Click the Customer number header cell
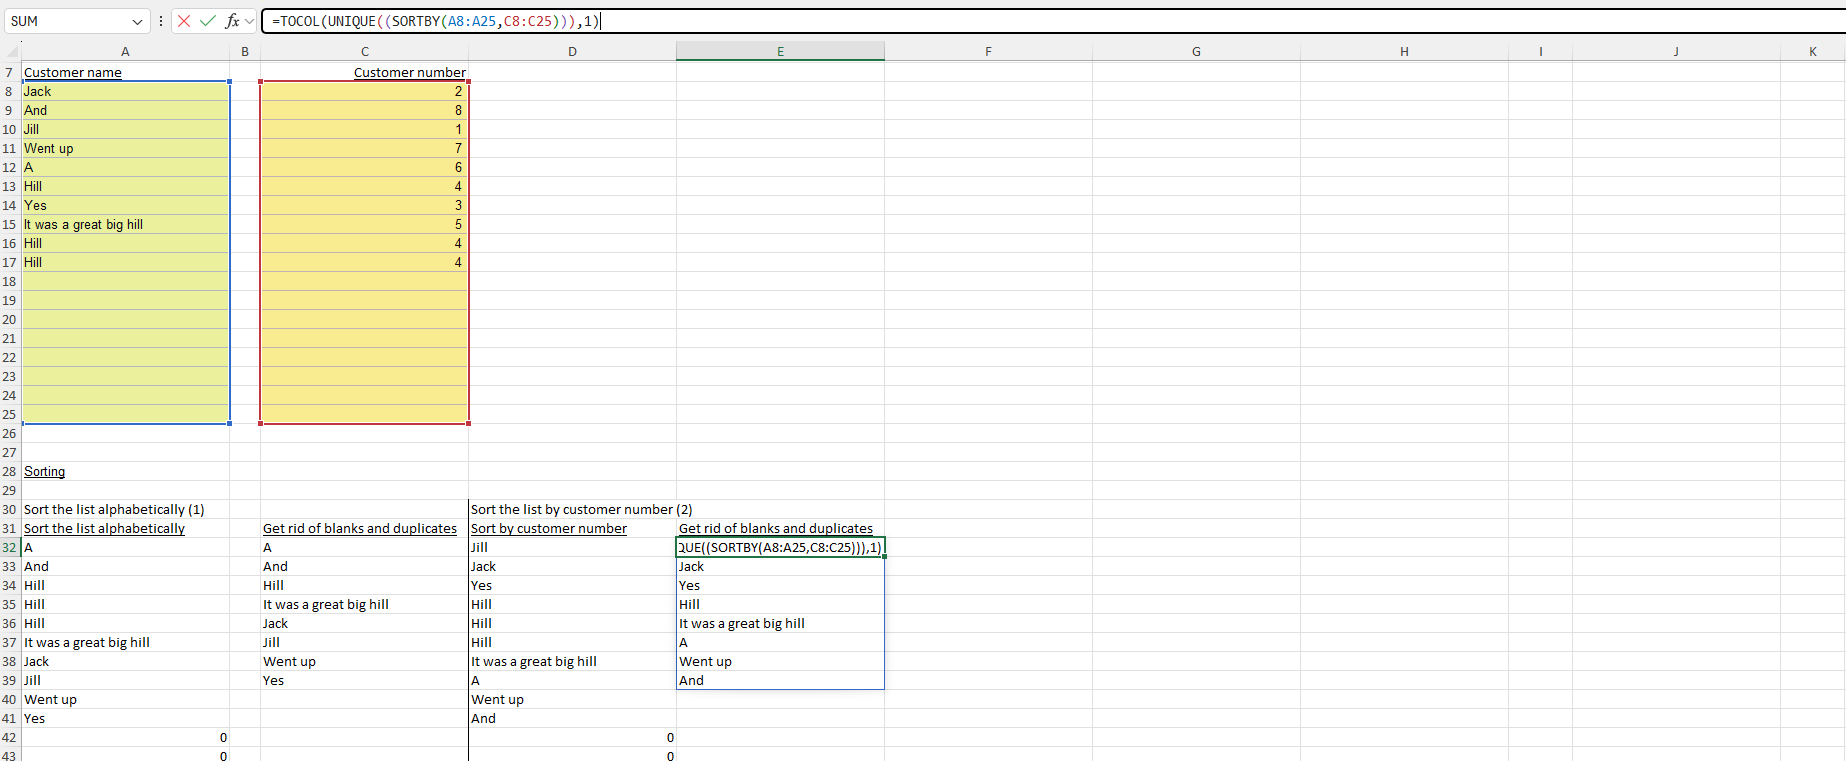This screenshot has width=1846, height=761. point(364,72)
